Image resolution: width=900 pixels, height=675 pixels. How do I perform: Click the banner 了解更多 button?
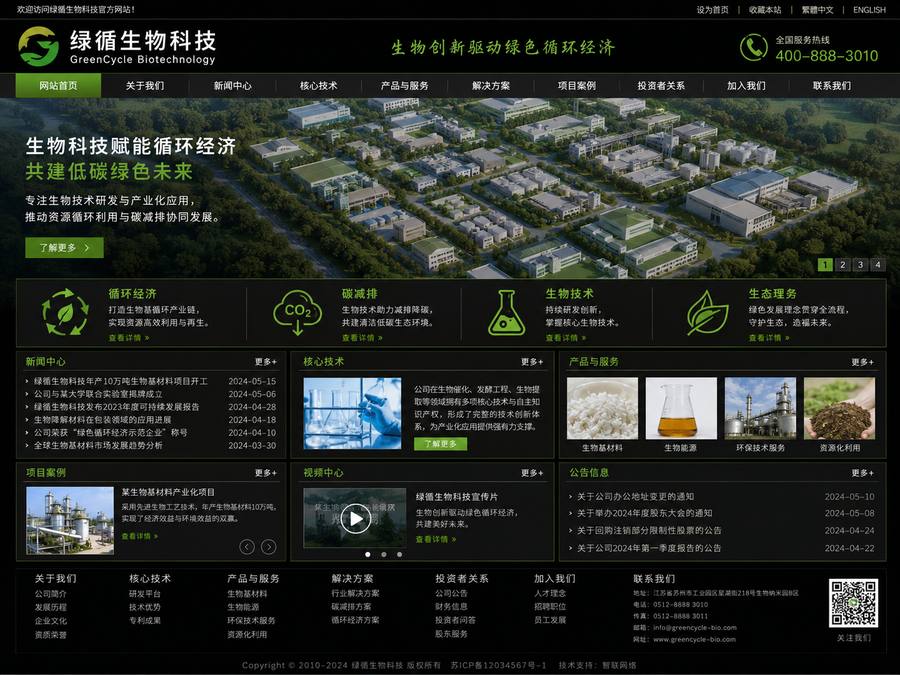click(64, 247)
